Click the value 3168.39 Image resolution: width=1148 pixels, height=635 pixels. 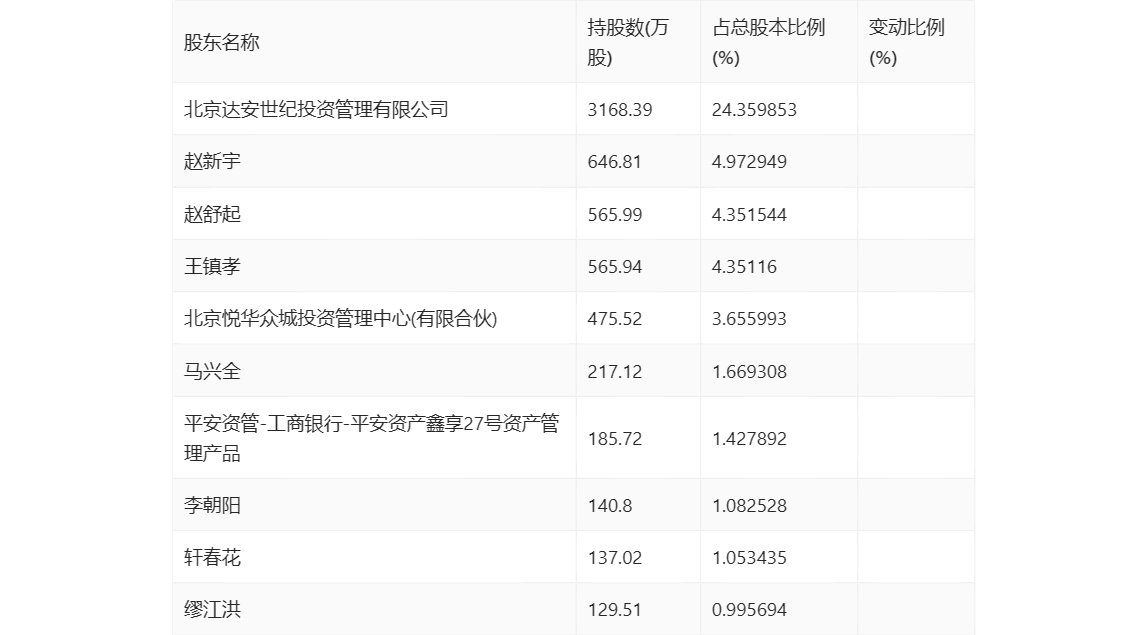[619, 110]
